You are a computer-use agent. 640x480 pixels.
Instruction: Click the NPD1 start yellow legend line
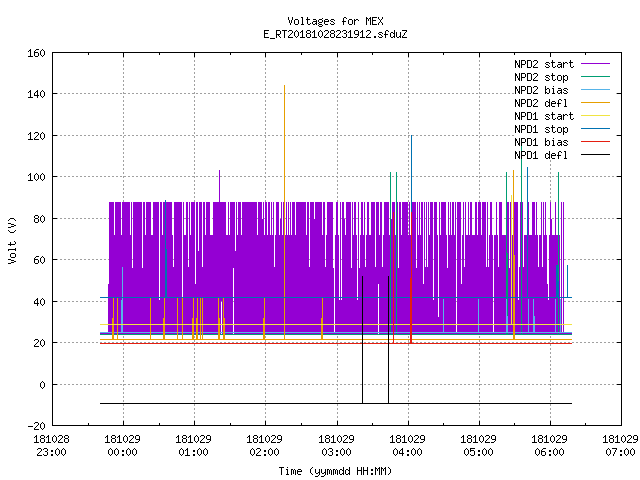pyautogui.click(x=595, y=116)
